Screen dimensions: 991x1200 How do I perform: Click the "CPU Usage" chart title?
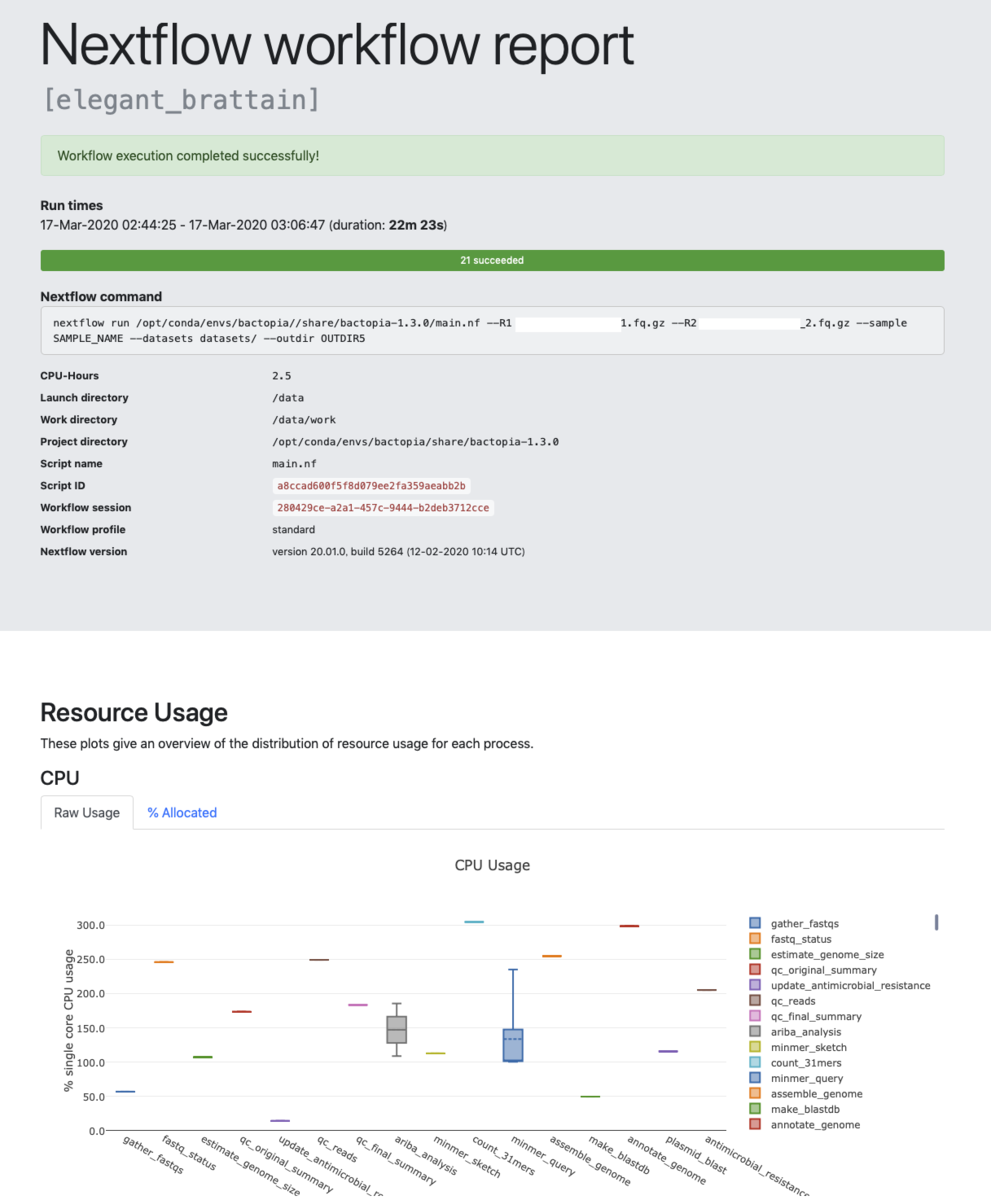coord(492,865)
